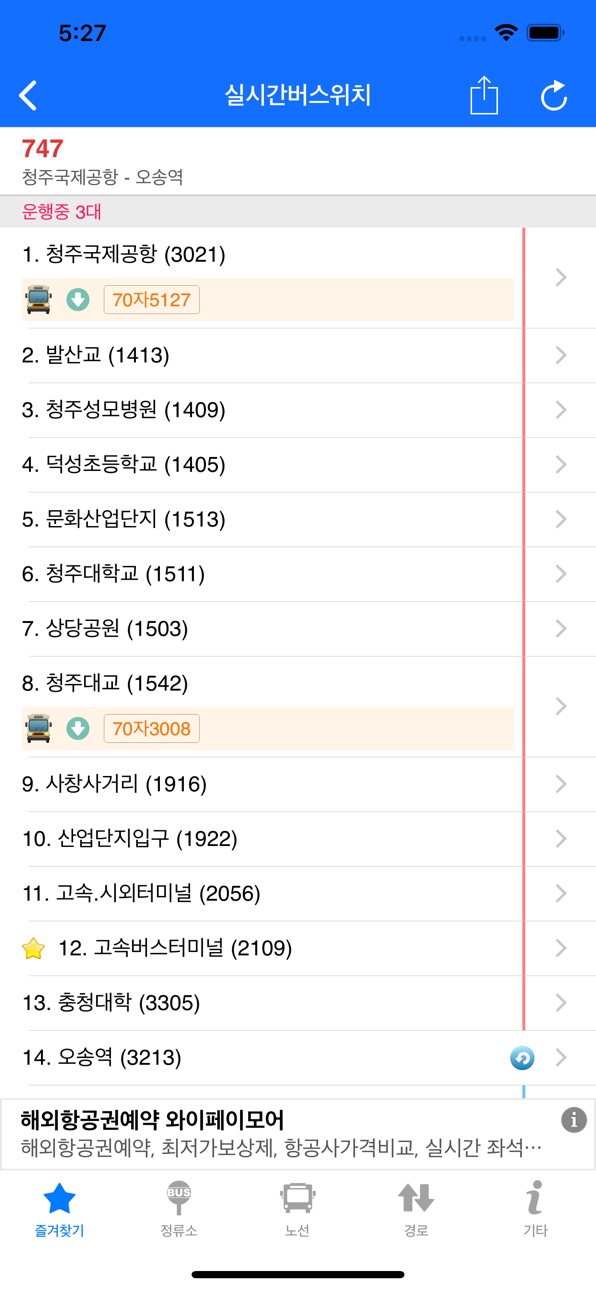The height and width of the screenshot is (1290, 596).
Task: Open the ad info icon
Action: click(574, 1120)
